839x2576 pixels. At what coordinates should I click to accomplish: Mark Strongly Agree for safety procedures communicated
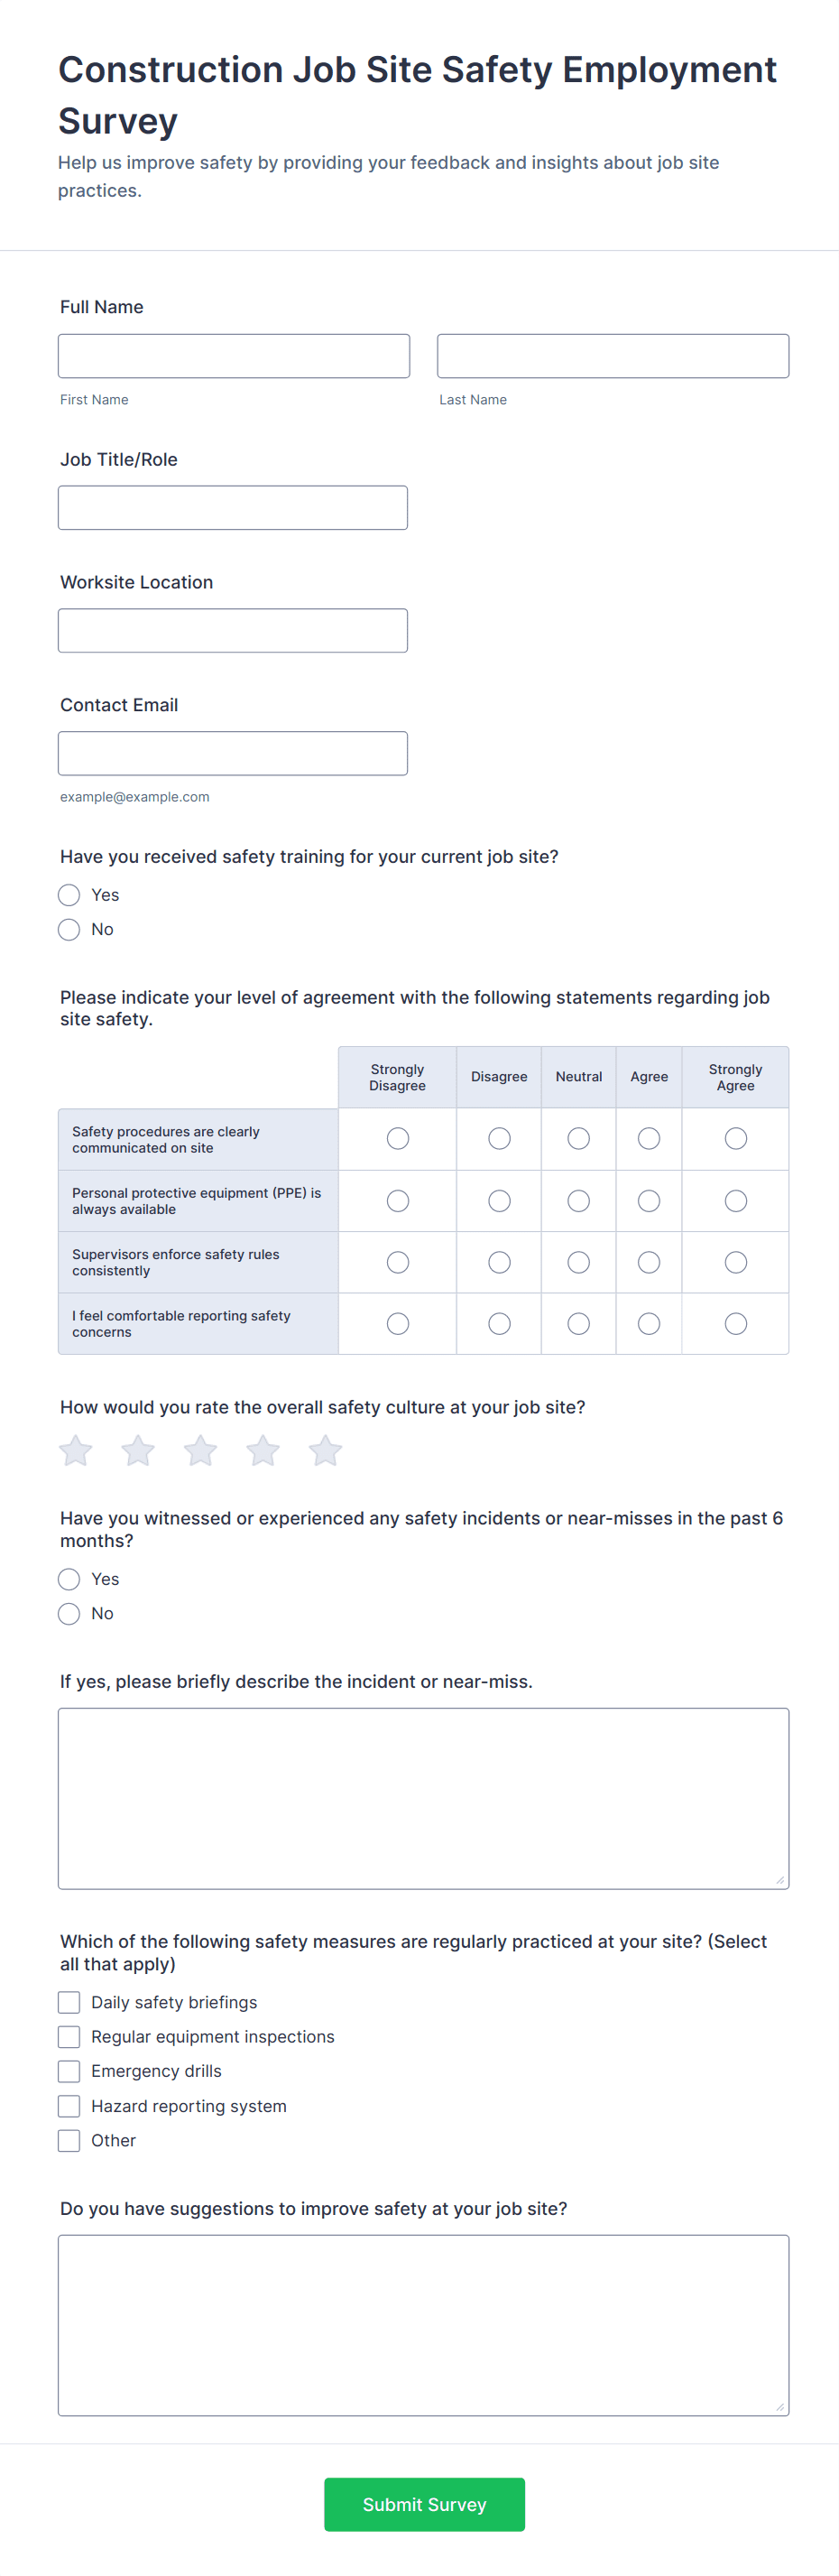[735, 1138]
